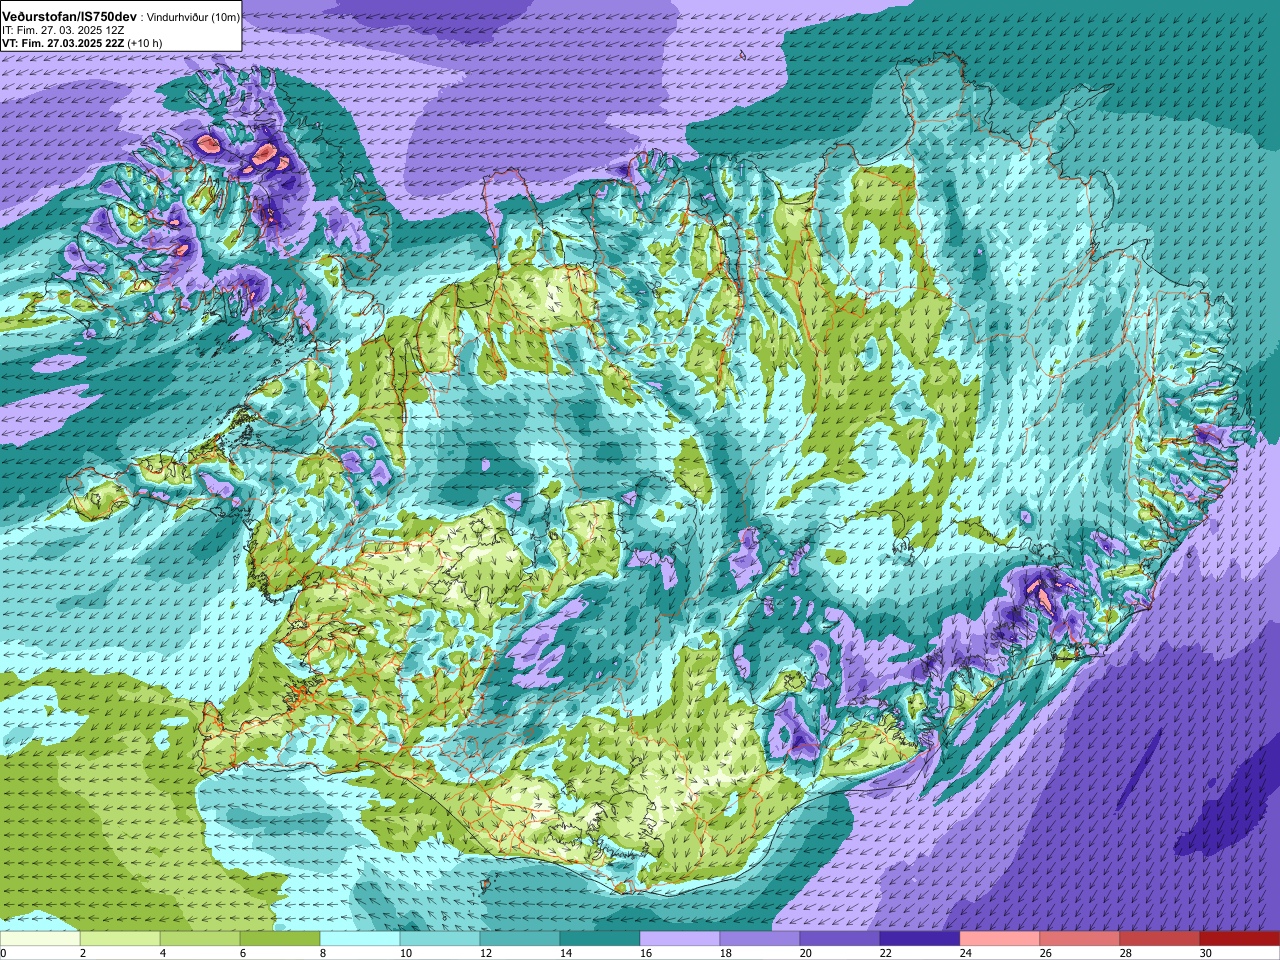The image size is (1280, 960).
Task: Pick the dark teal swatch between 14 and 16
Action: 600,939
